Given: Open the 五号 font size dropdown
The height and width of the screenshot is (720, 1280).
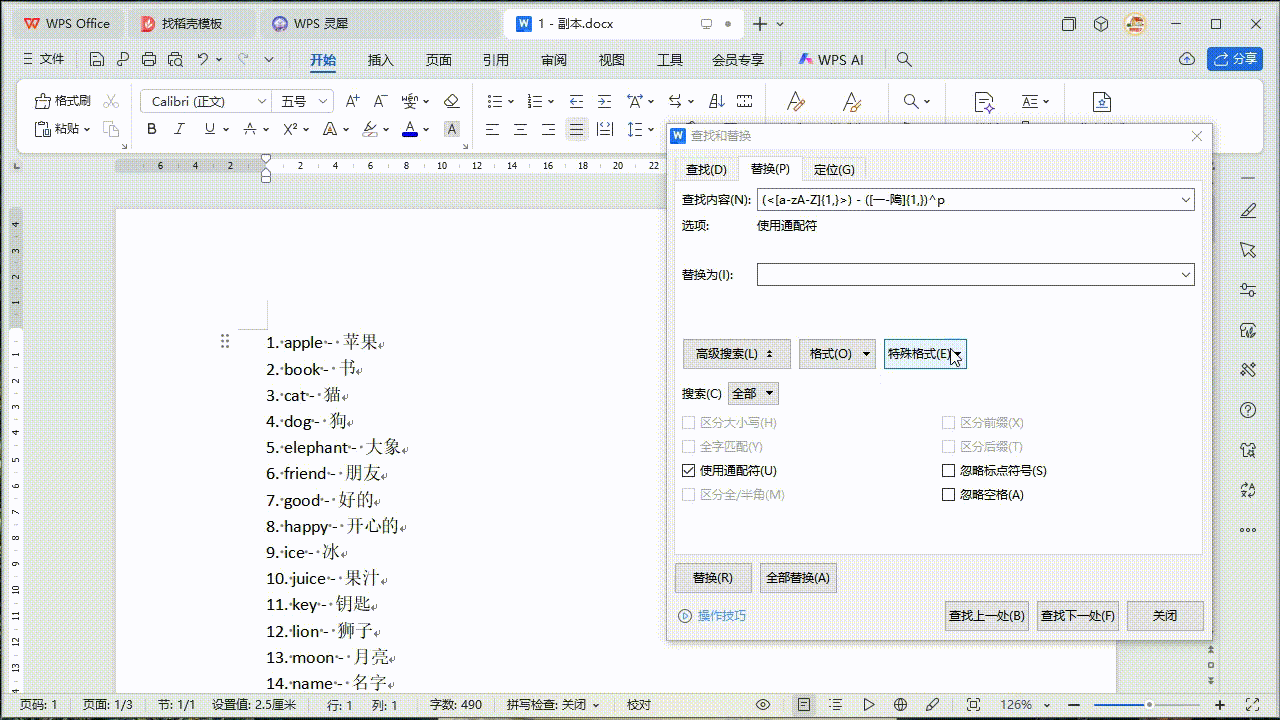Looking at the screenshot, I should pyautogui.click(x=323, y=101).
